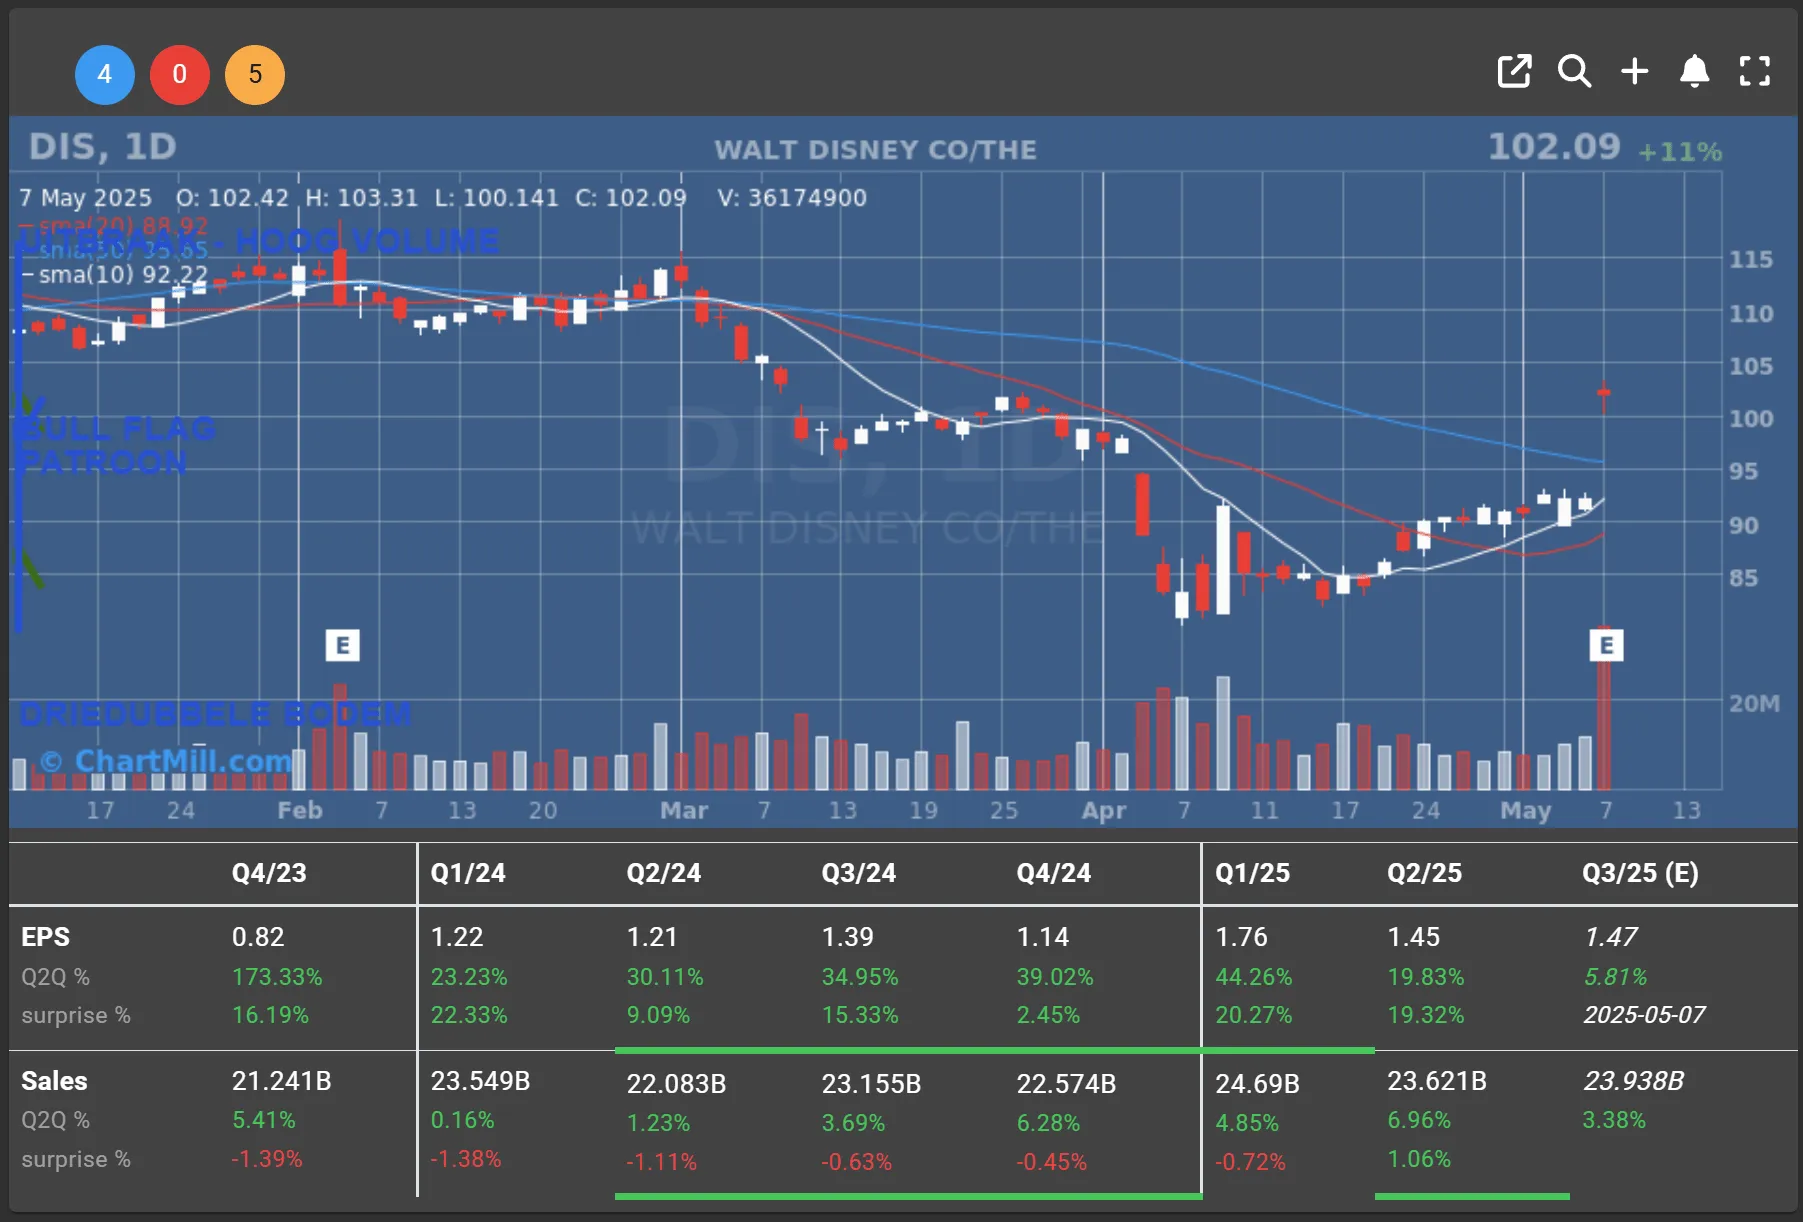The image size is (1803, 1222).
Task: Click the 7 May 2025 date label
Action: click(x=86, y=198)
